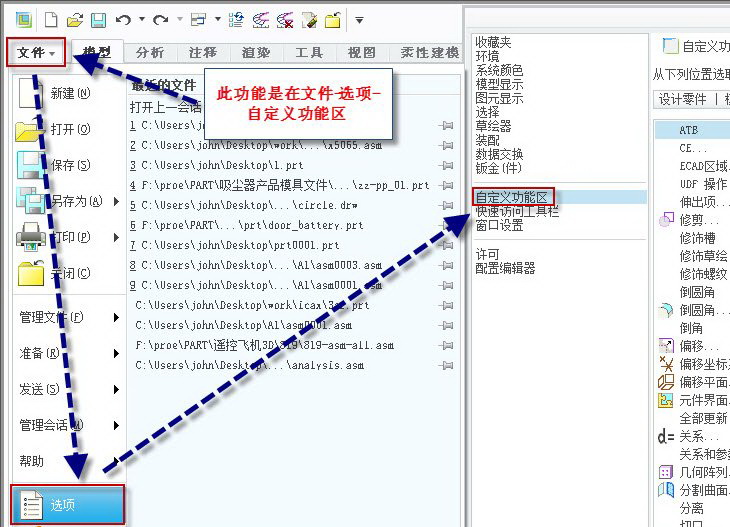Pin the circle.drw recent file
Screen dimensions: 730x527
point(446,205)
